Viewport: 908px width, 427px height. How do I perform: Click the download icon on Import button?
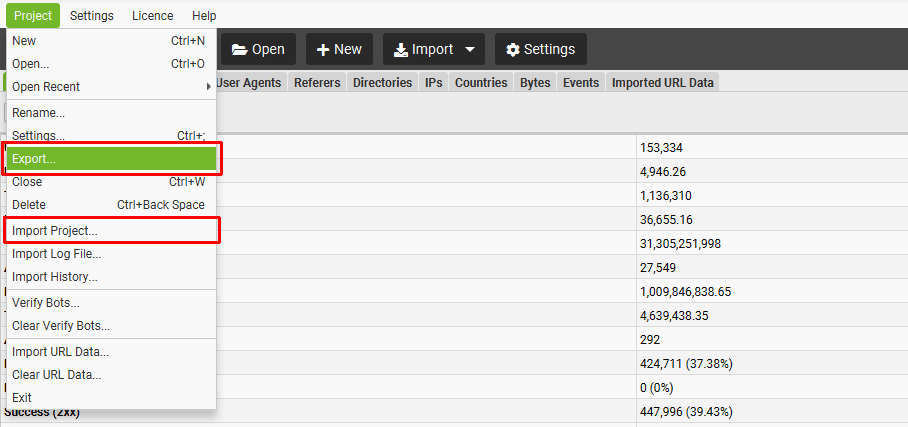401,50
